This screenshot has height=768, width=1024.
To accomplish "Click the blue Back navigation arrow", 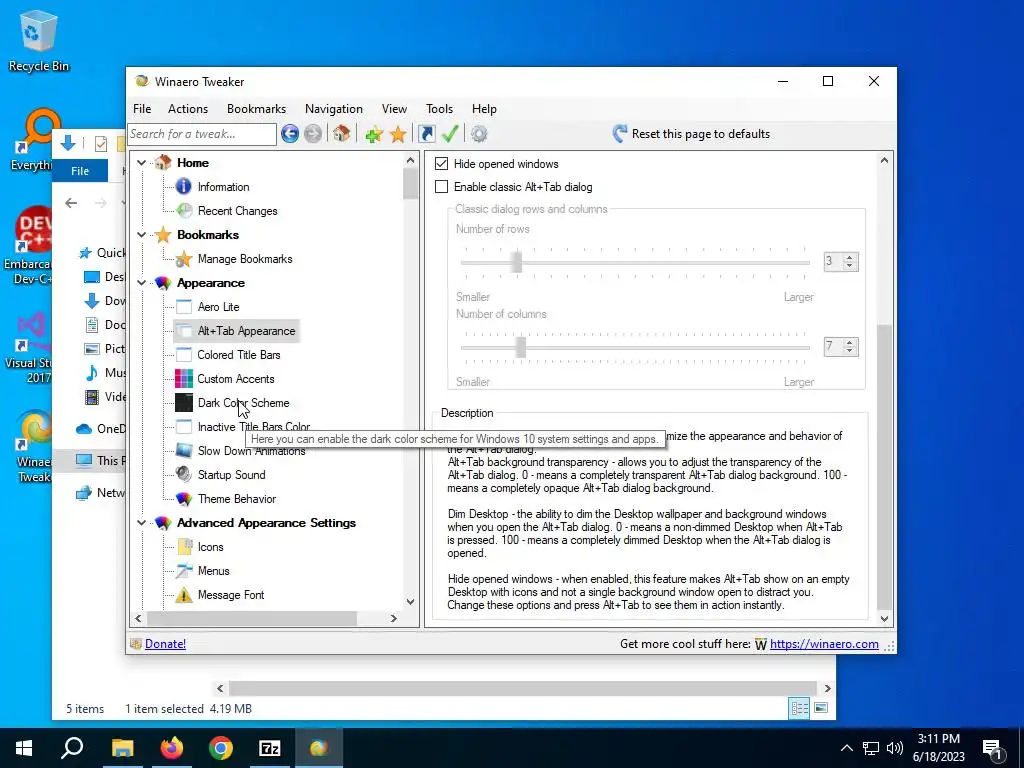I will click(290, 134).
